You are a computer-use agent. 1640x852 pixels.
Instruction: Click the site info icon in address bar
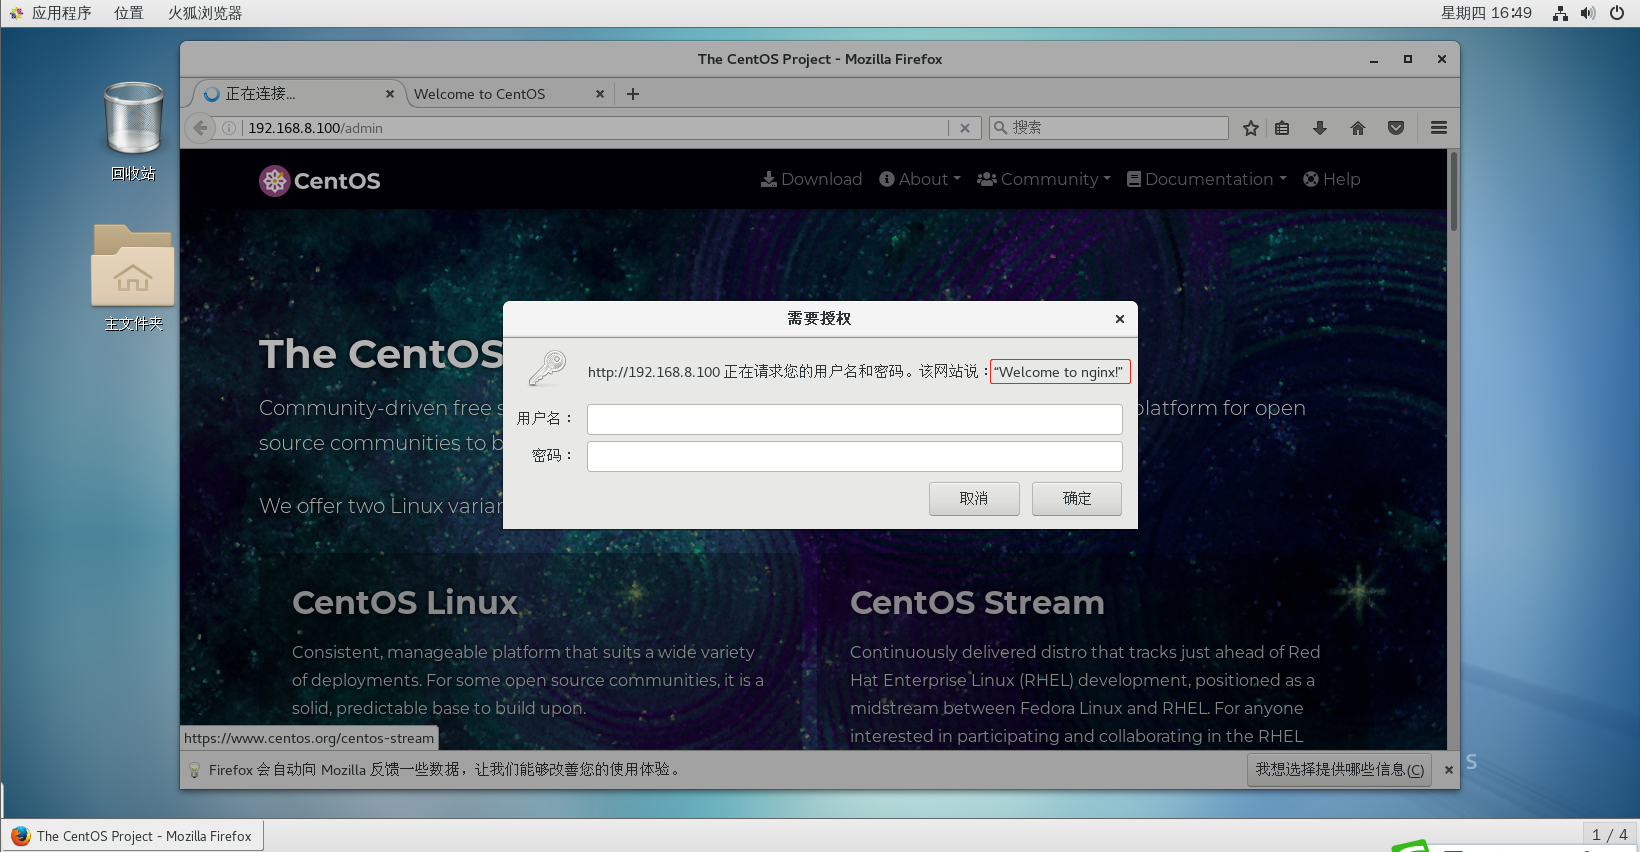tap(229, 128)
